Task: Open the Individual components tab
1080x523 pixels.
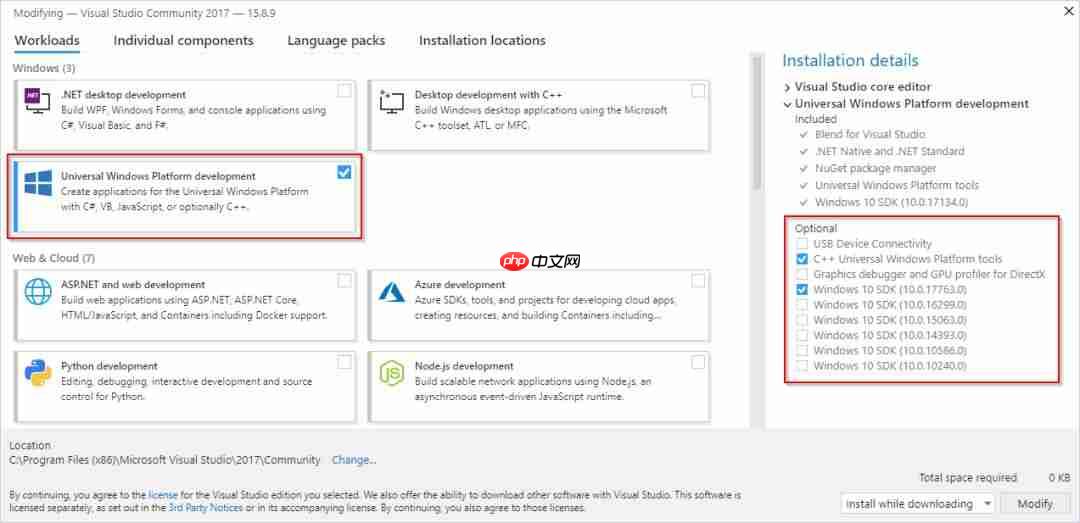Action: (x=183, y=41)
